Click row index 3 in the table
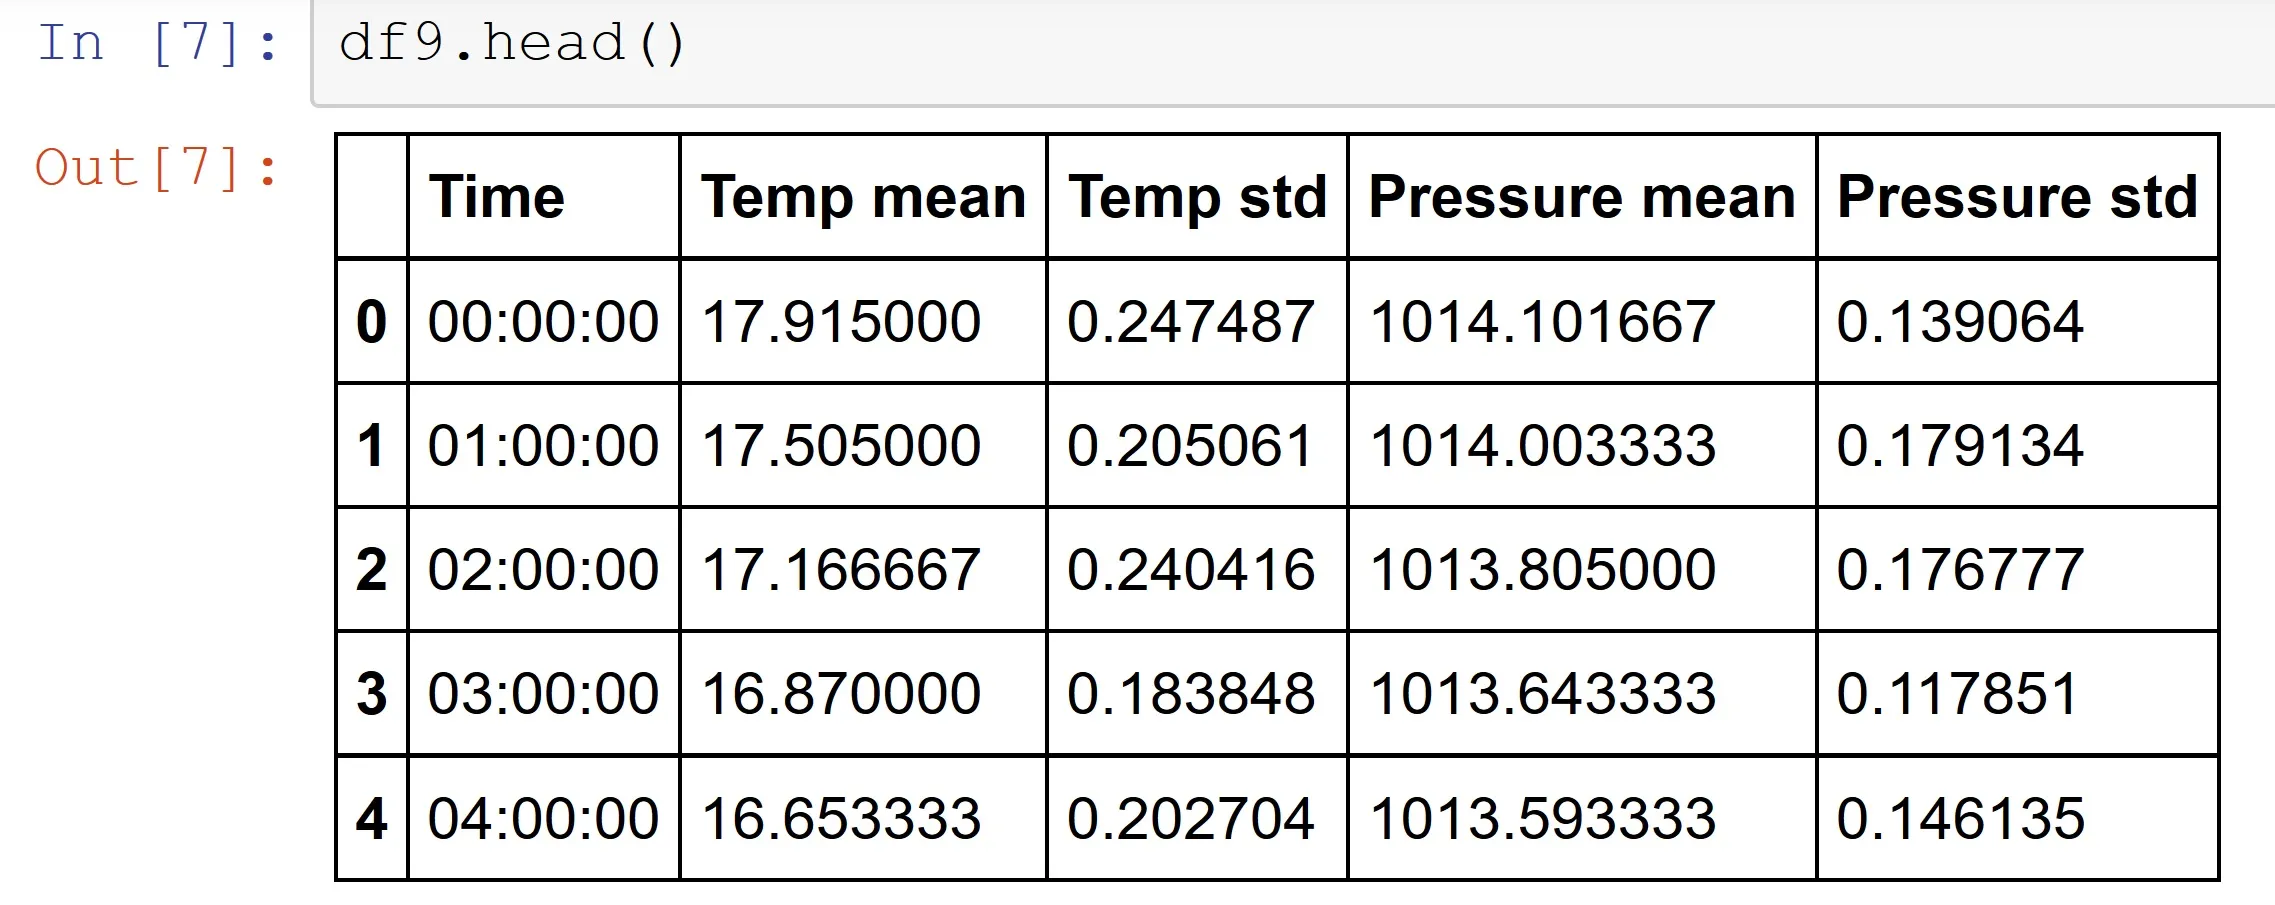Image resolution: width=2275 pixels, height=905 pixels. click(x=371, y=694)
